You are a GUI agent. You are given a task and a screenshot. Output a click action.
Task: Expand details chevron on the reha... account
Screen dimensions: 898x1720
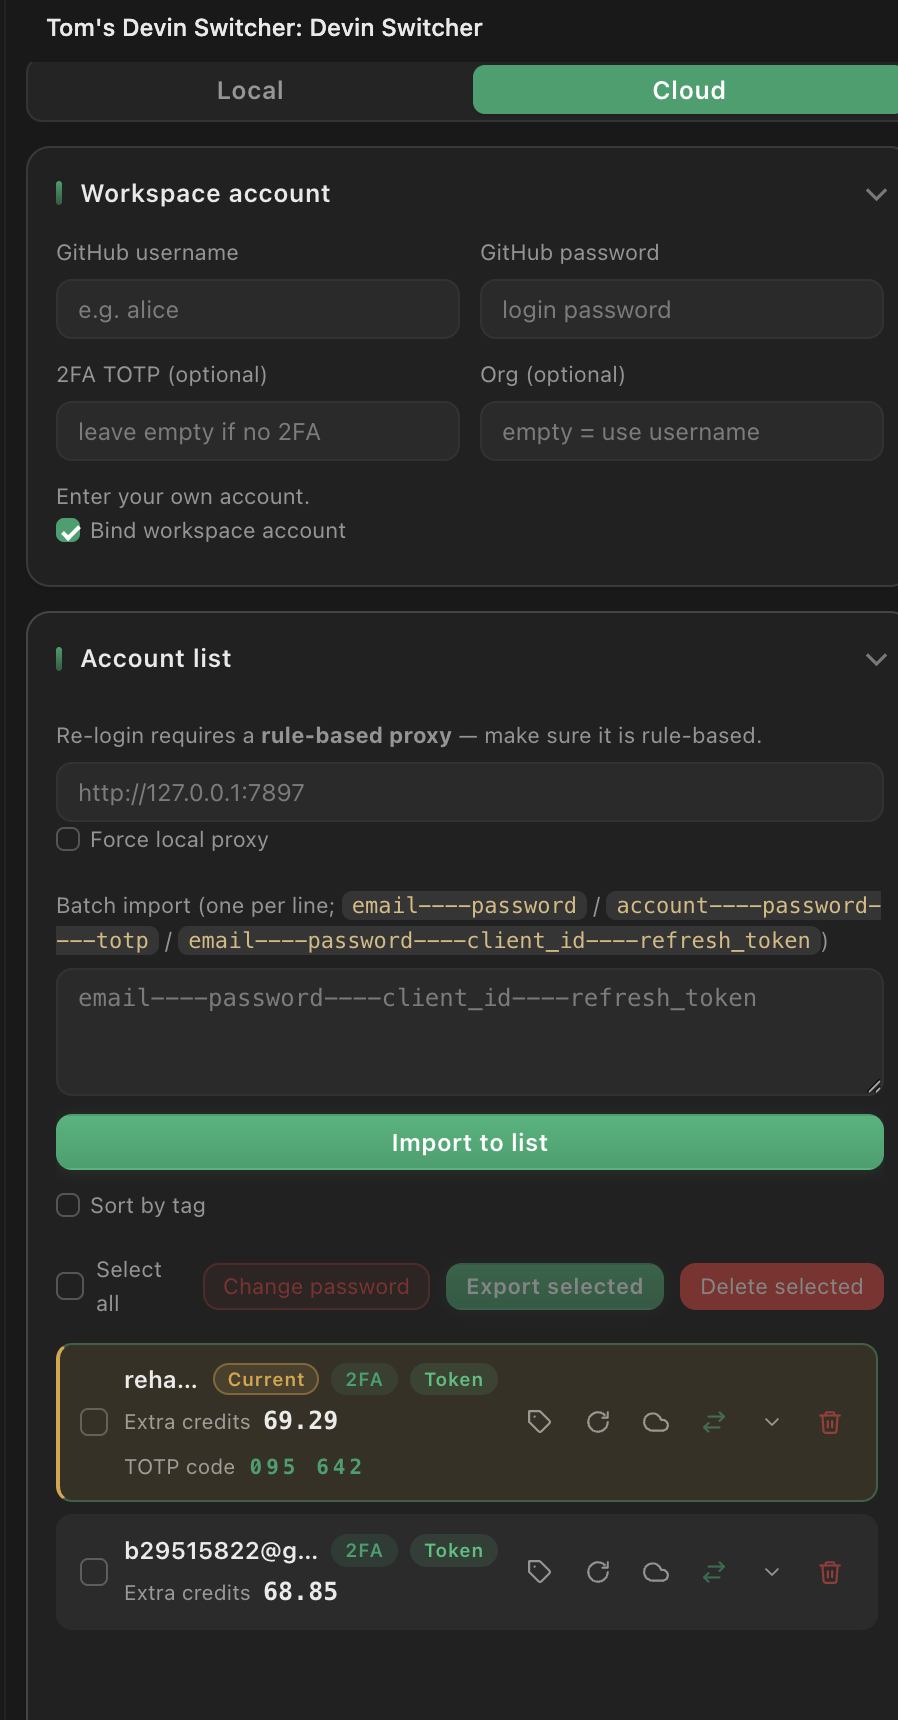pyautogui.click(x=772, y=1422)
